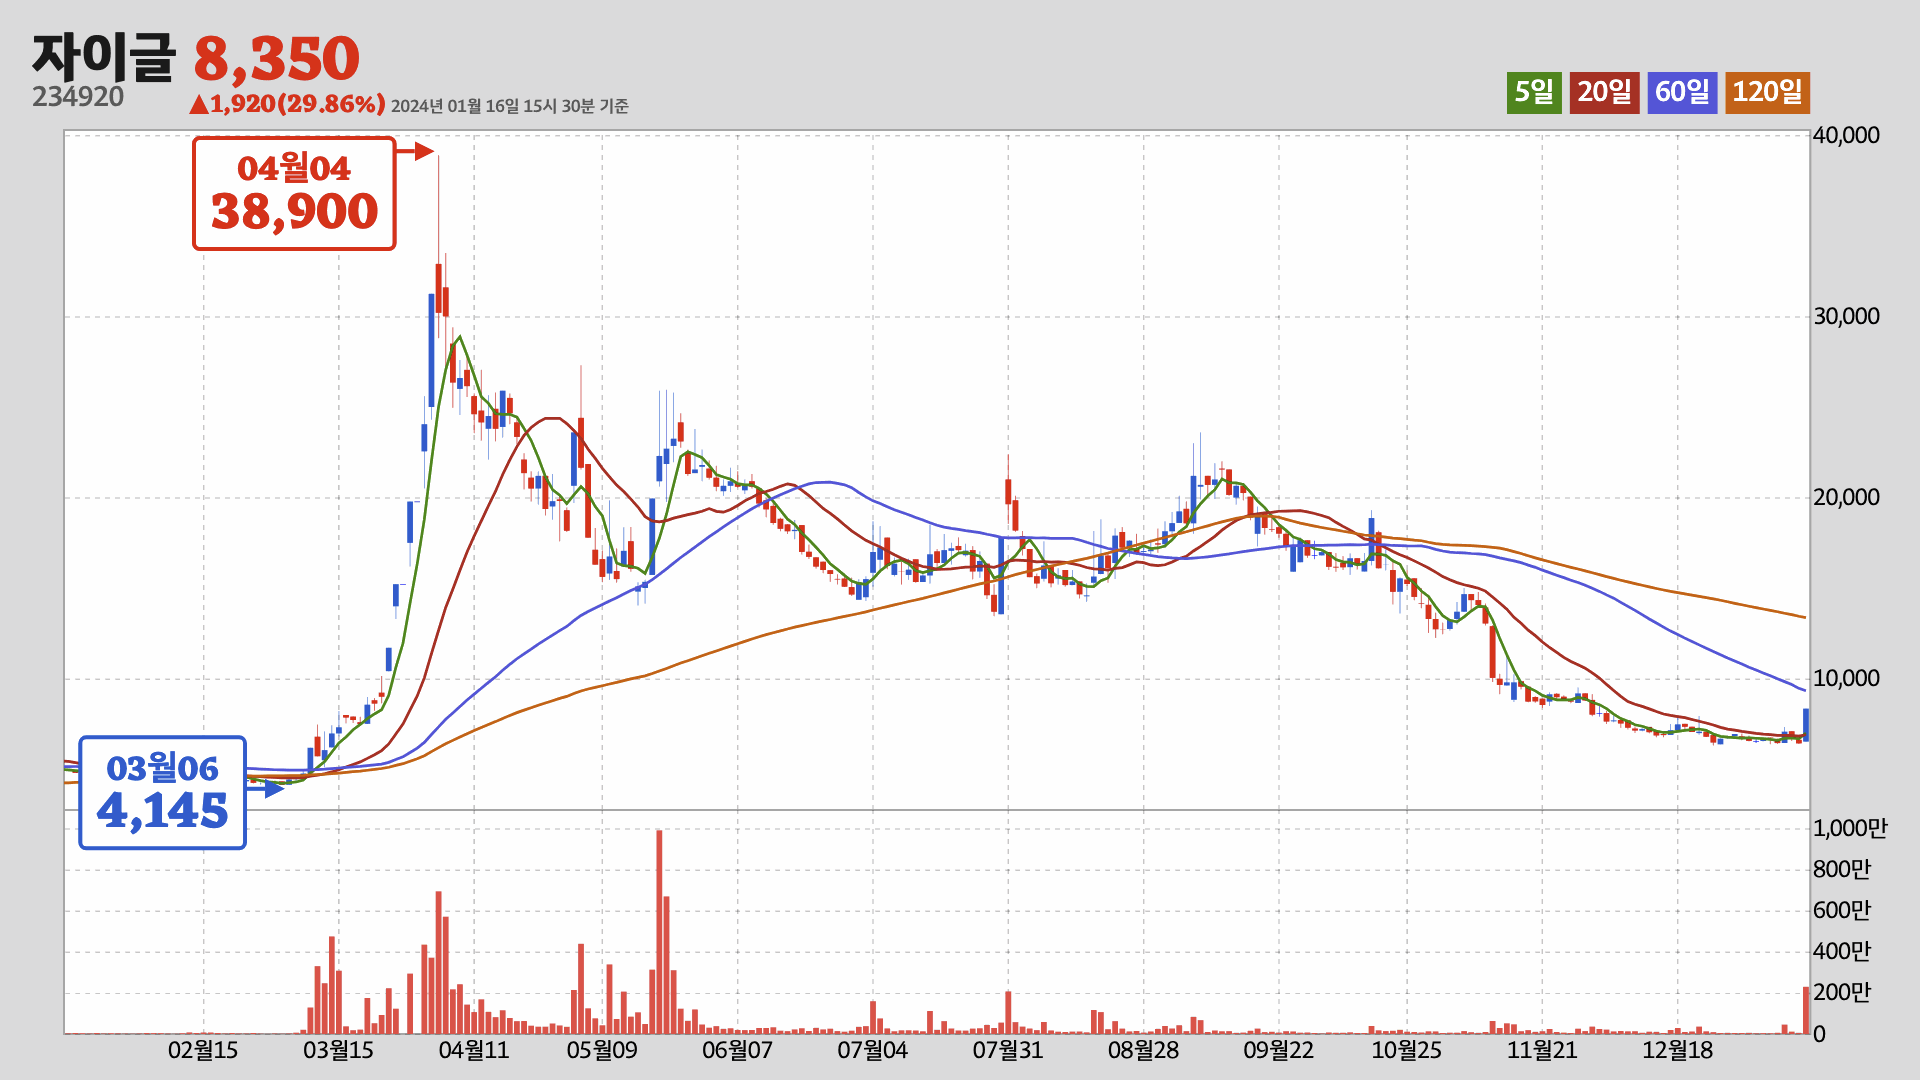Viewport: 1920px width, 1080px height.
Task: Click the 07월31 date axis label
Action: [x=1008, y=1051]
